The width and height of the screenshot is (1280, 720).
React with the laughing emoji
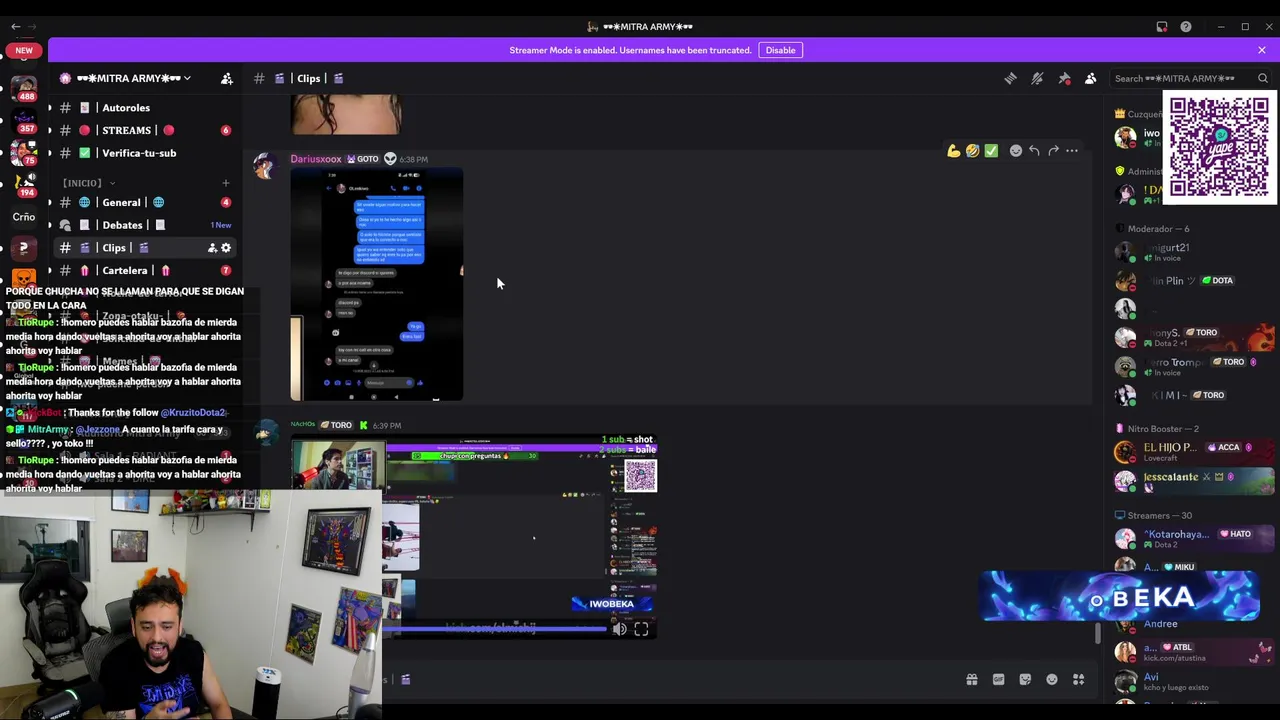pos(972,151)
